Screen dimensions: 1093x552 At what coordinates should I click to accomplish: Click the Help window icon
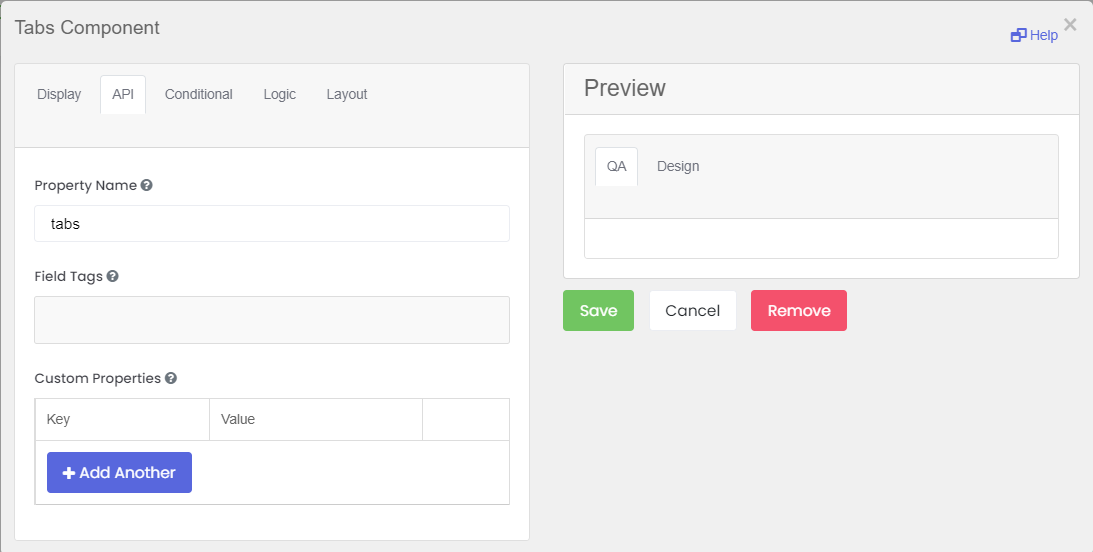[1018, 35]
